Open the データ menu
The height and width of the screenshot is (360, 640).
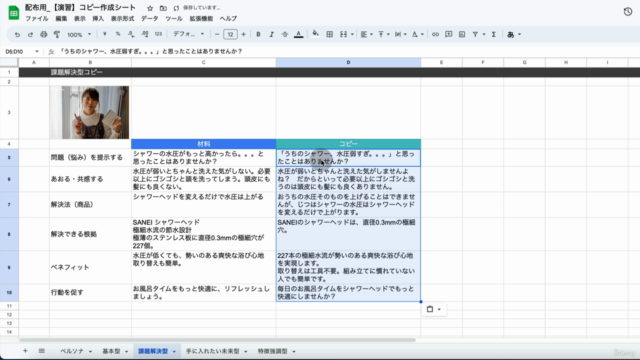tap(150, 19)
